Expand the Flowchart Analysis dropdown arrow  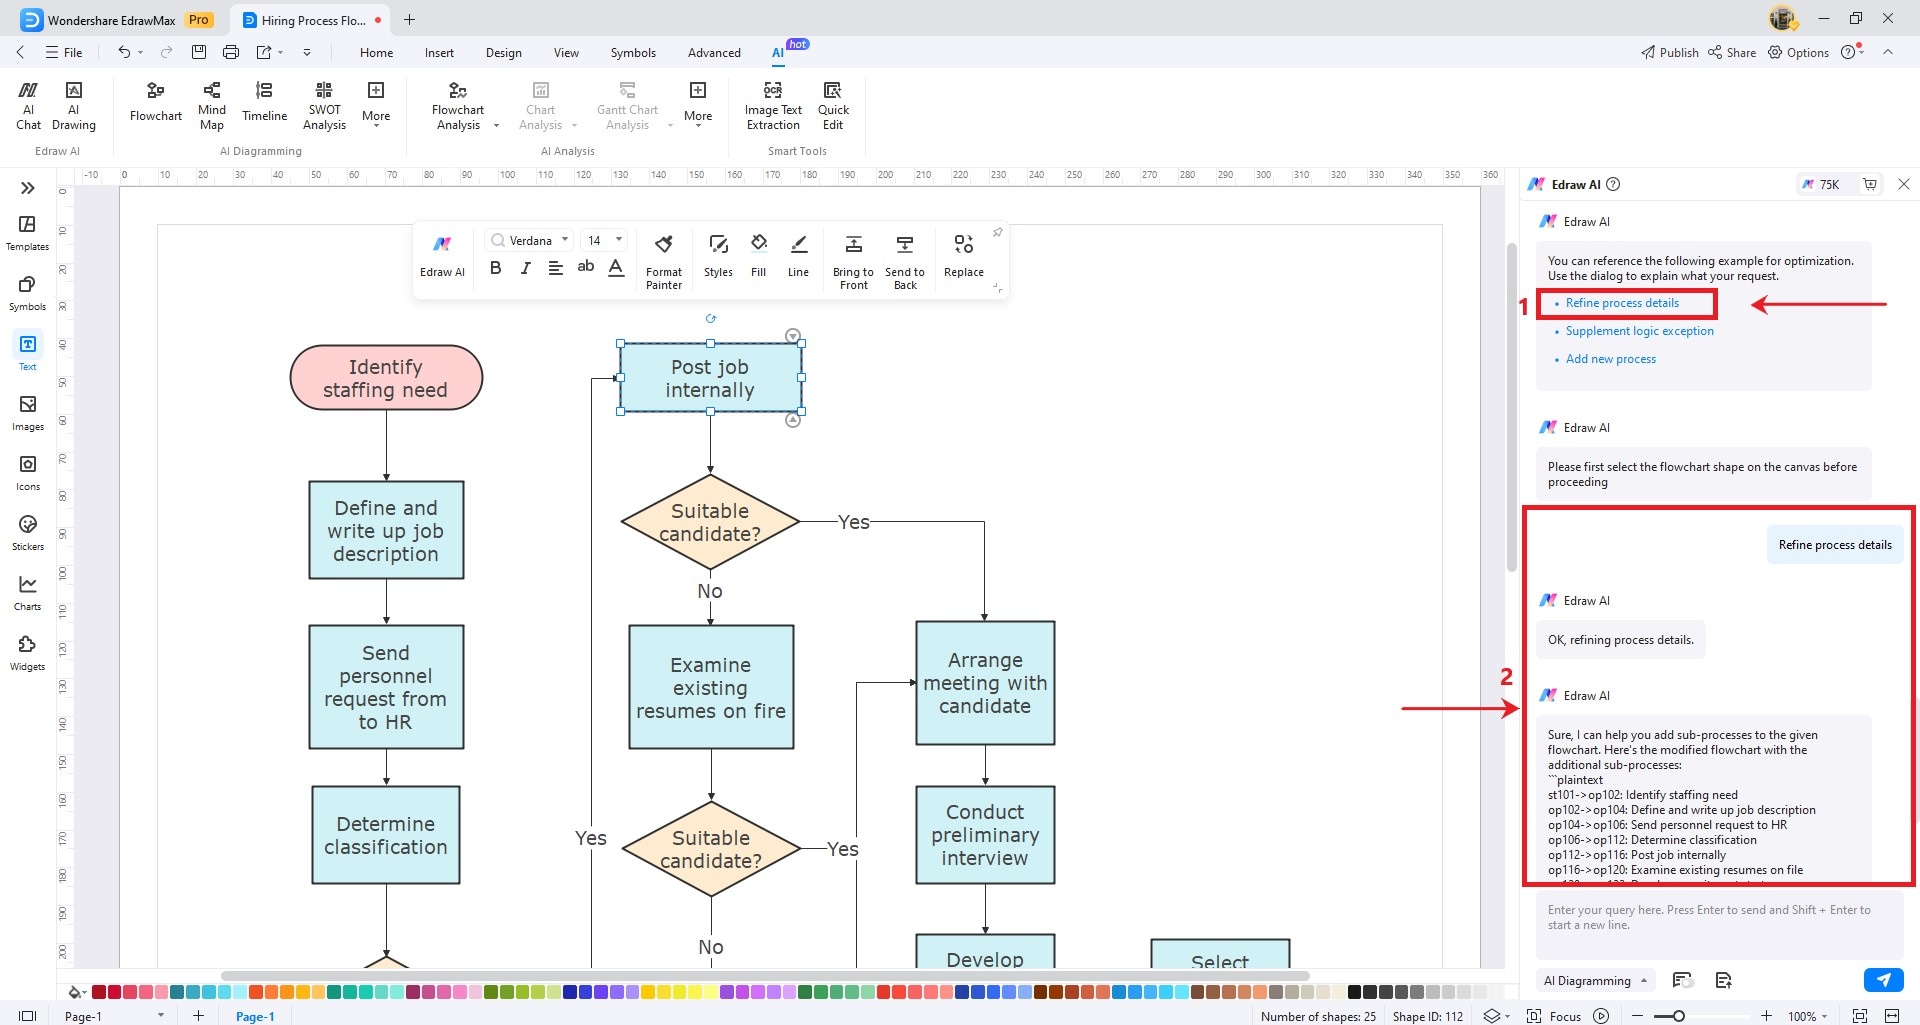tap(496, 126)
